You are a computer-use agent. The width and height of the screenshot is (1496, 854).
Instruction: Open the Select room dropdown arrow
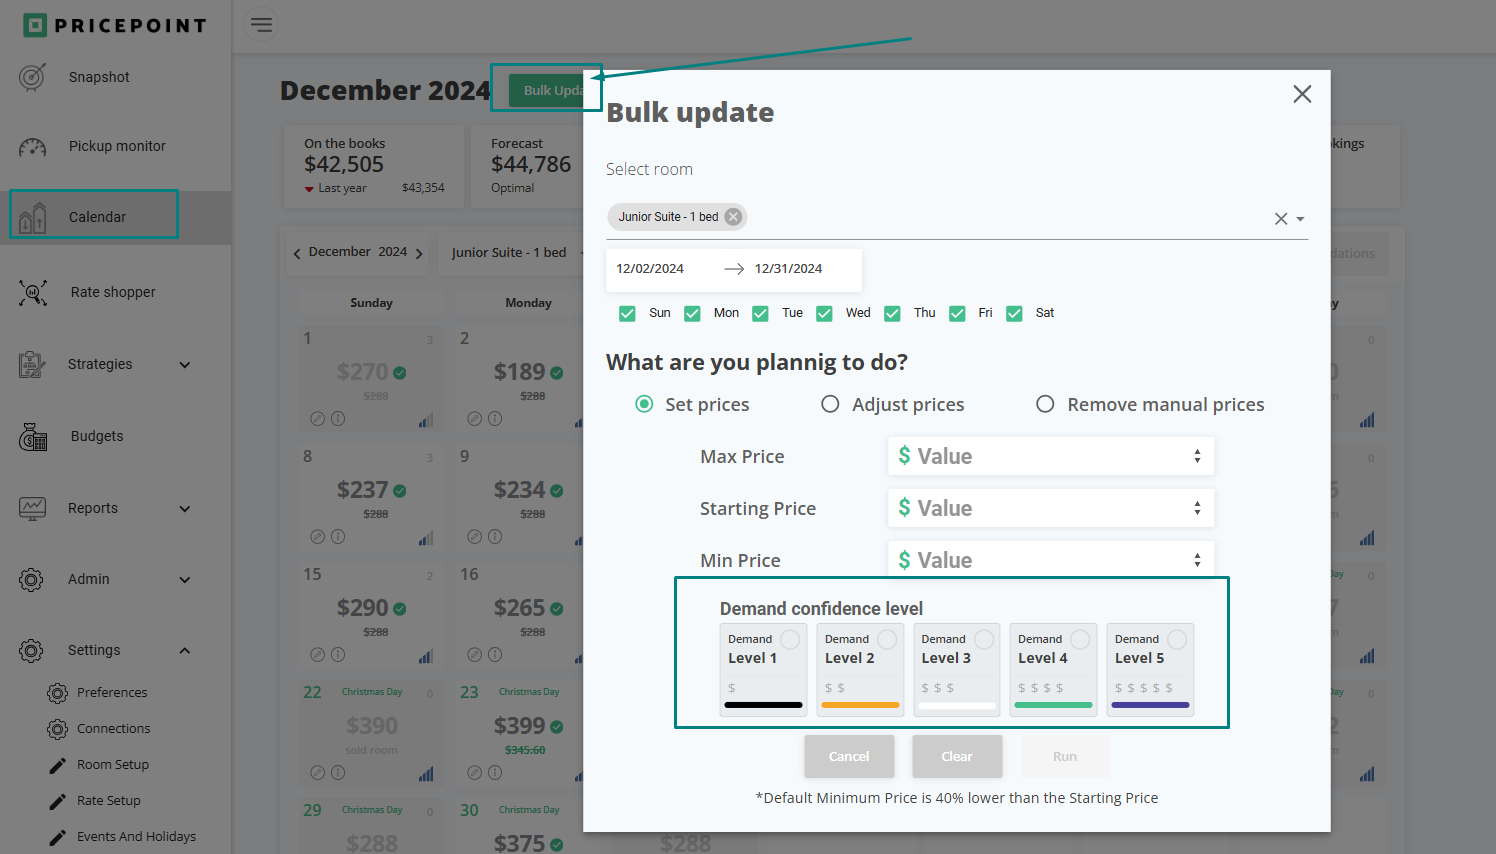[1300, 219]
